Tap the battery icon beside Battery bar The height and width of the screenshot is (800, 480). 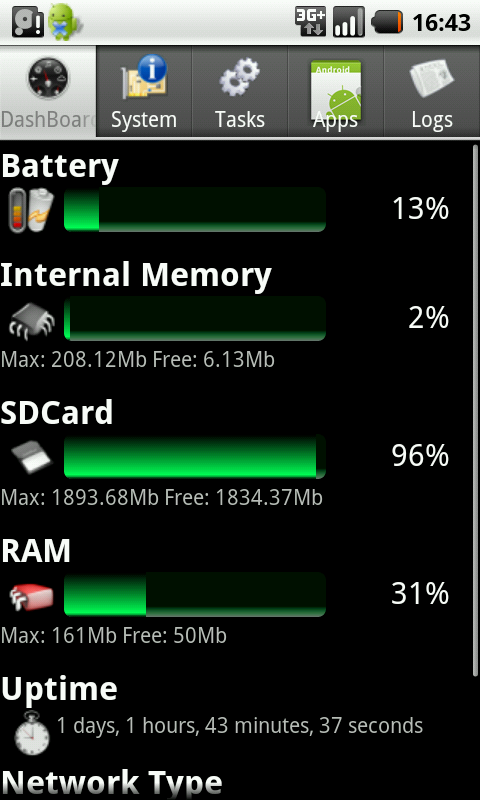point(31,210)
